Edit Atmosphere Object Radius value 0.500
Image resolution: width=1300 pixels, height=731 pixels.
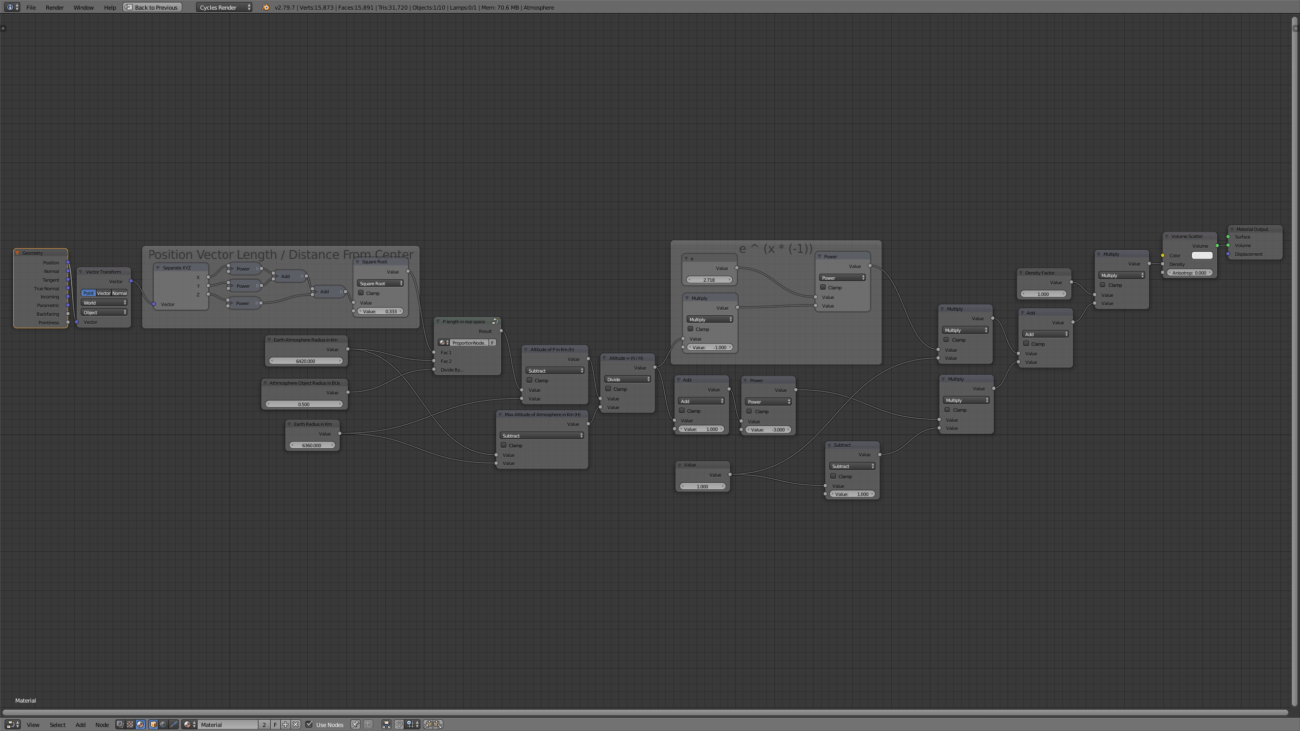tap(304, 404)
